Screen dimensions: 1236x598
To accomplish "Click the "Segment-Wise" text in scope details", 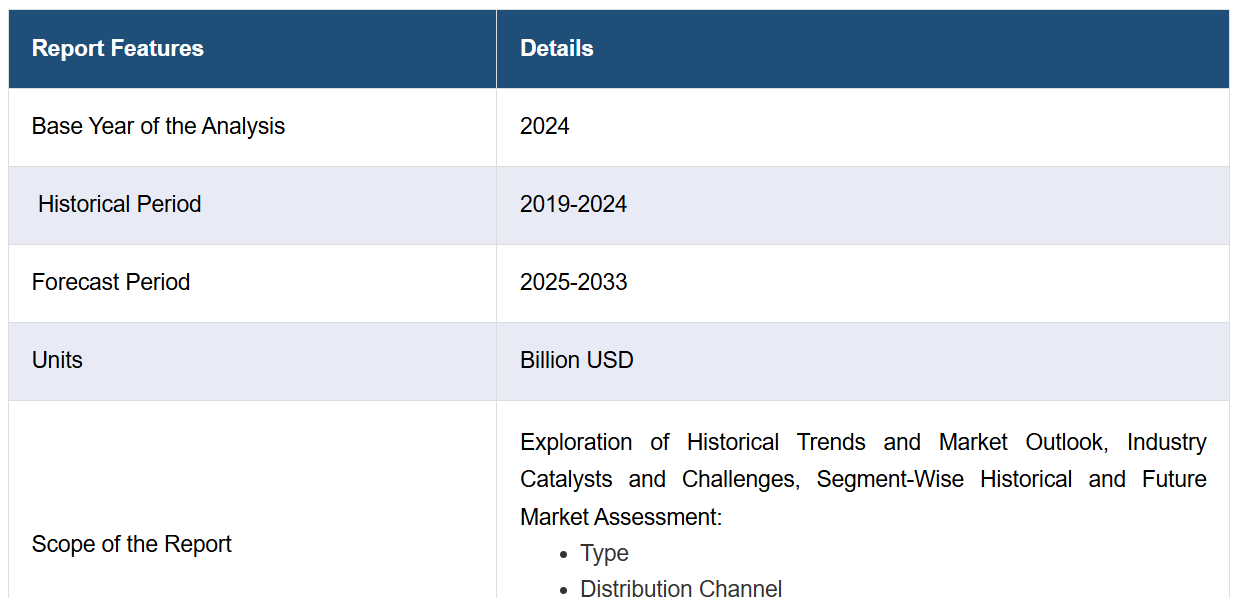I will pyautogui.click(x=890, y=479).
